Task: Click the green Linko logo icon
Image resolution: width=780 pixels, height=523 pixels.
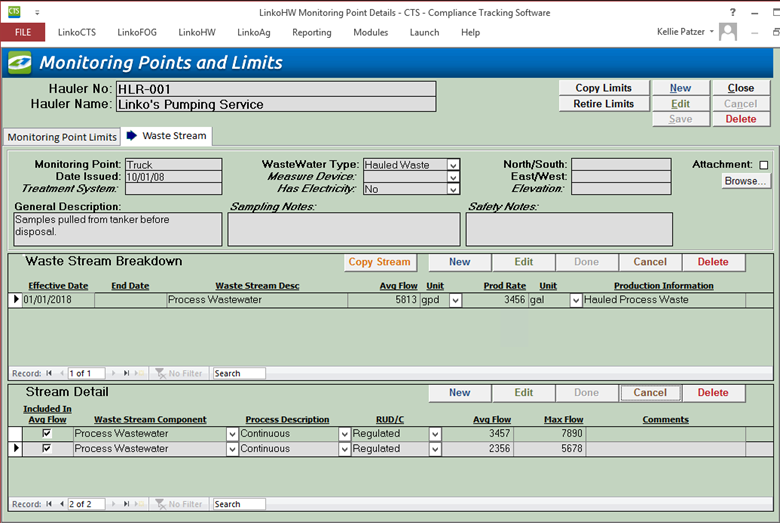Action: tap(19, 63)
